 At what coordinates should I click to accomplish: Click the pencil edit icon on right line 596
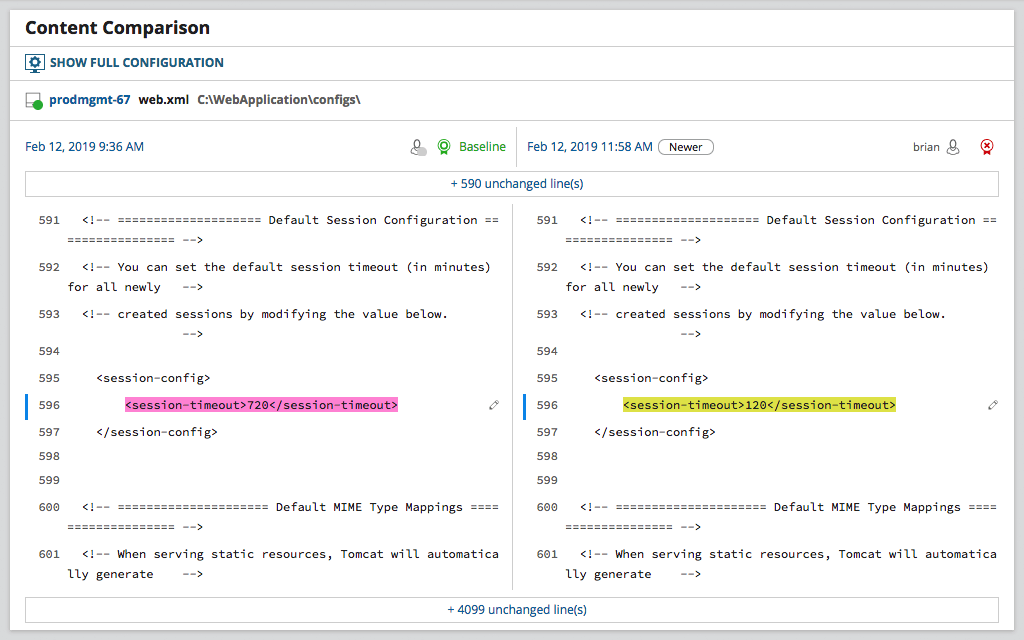(992, 405)
